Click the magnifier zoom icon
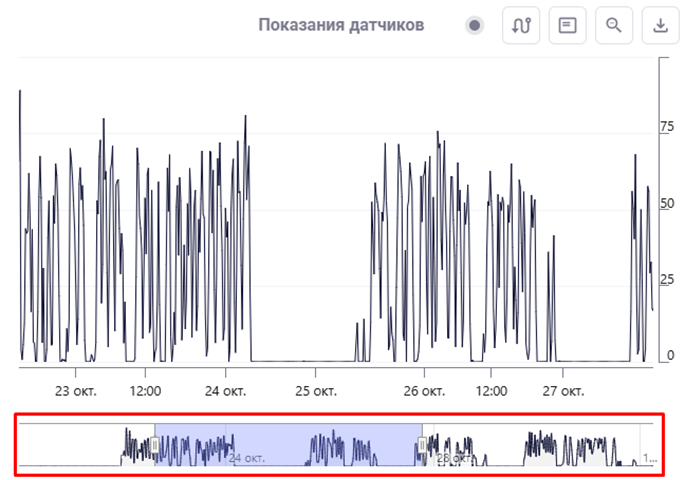 [613, 26]
